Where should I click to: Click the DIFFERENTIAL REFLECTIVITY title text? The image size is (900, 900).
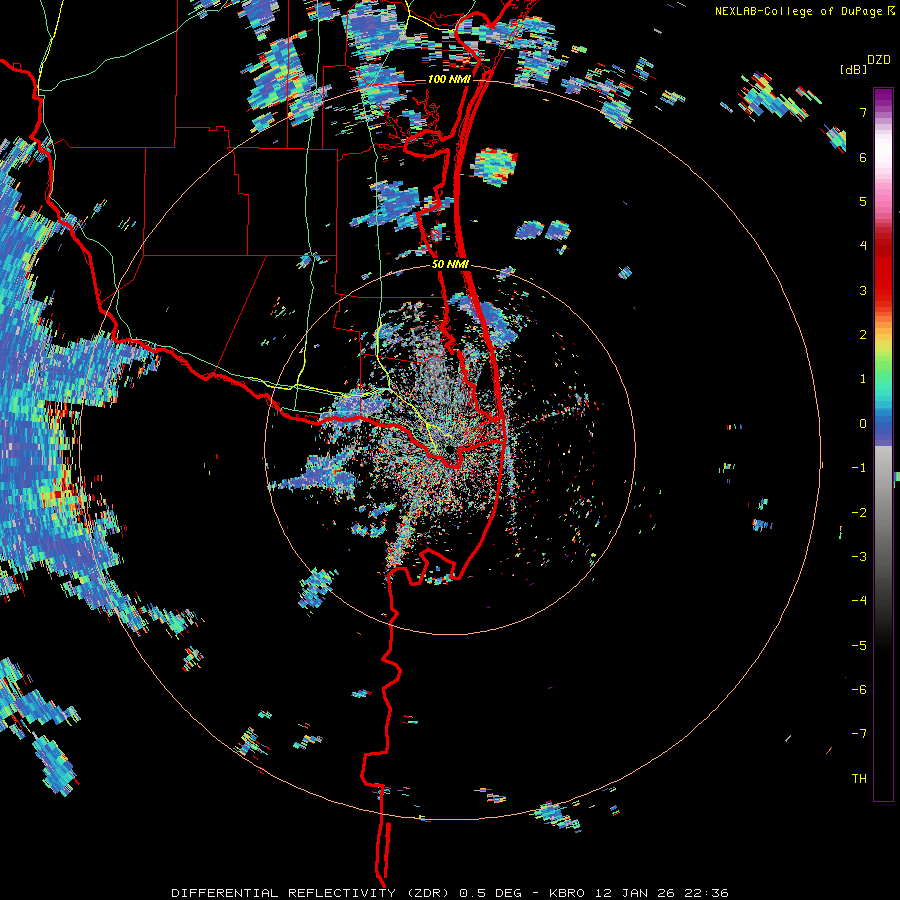pyautogui.click(x=284, y=893)
